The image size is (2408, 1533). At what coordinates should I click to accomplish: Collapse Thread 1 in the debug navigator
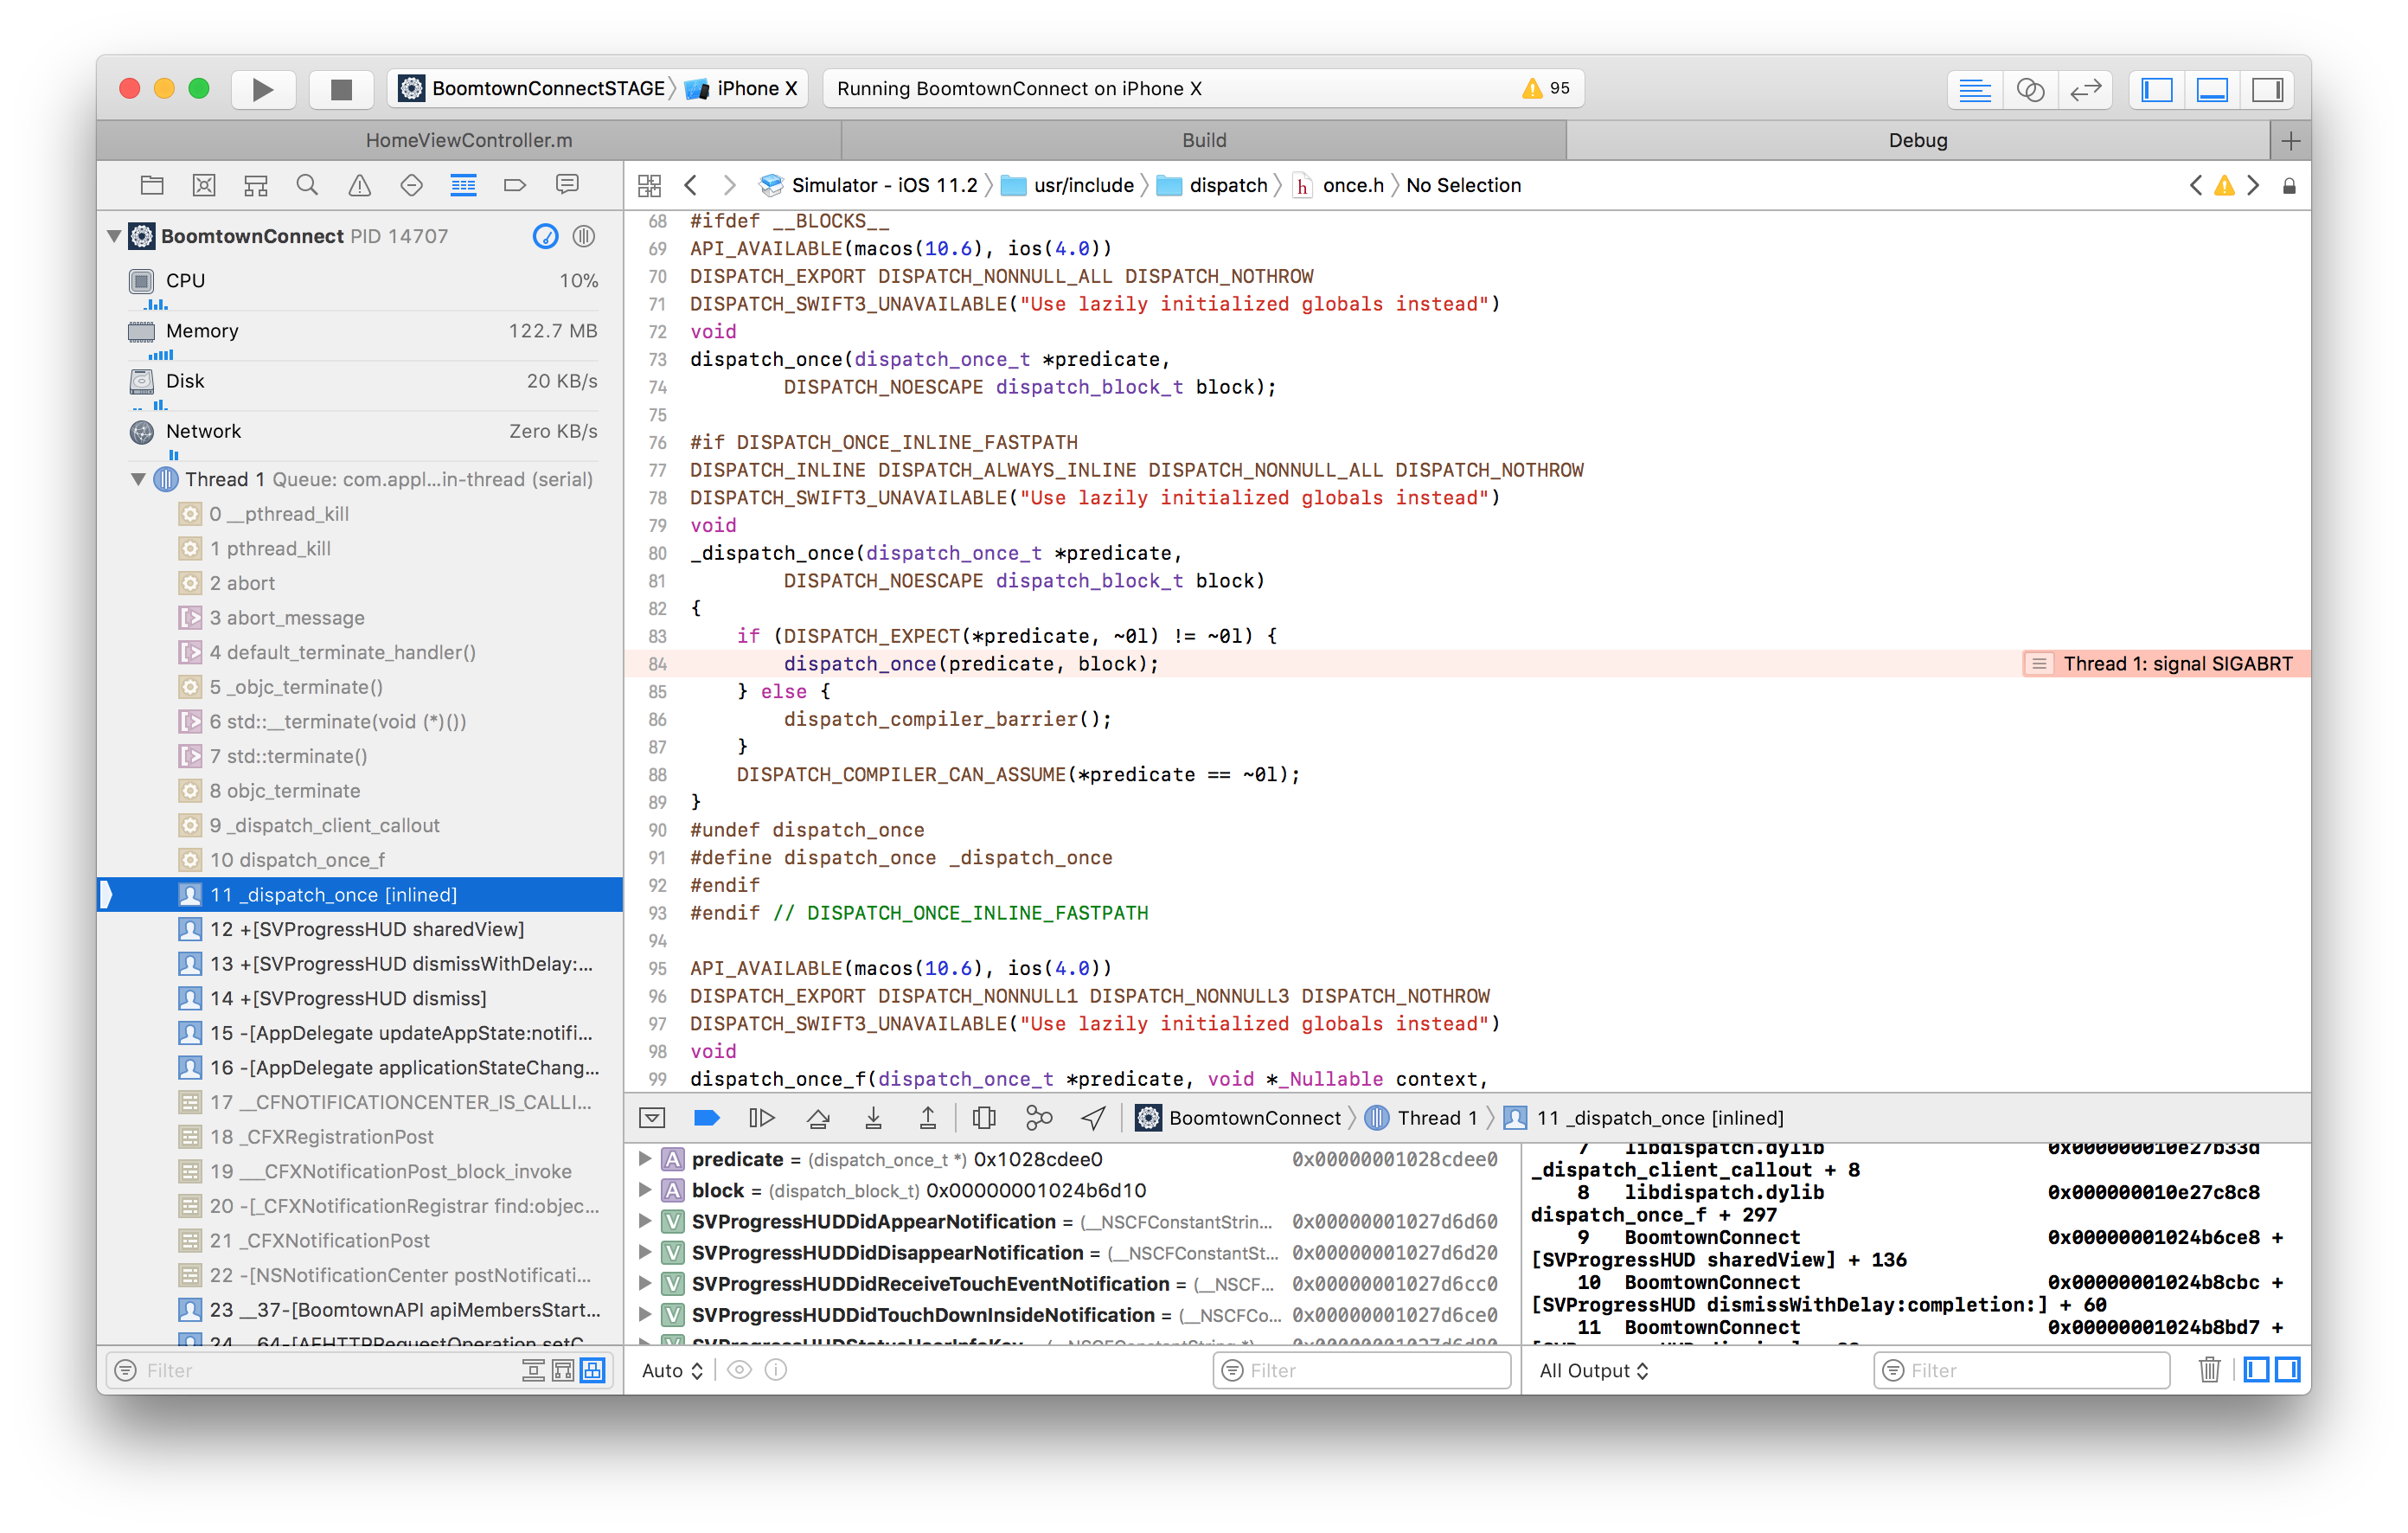pos(139,479)
